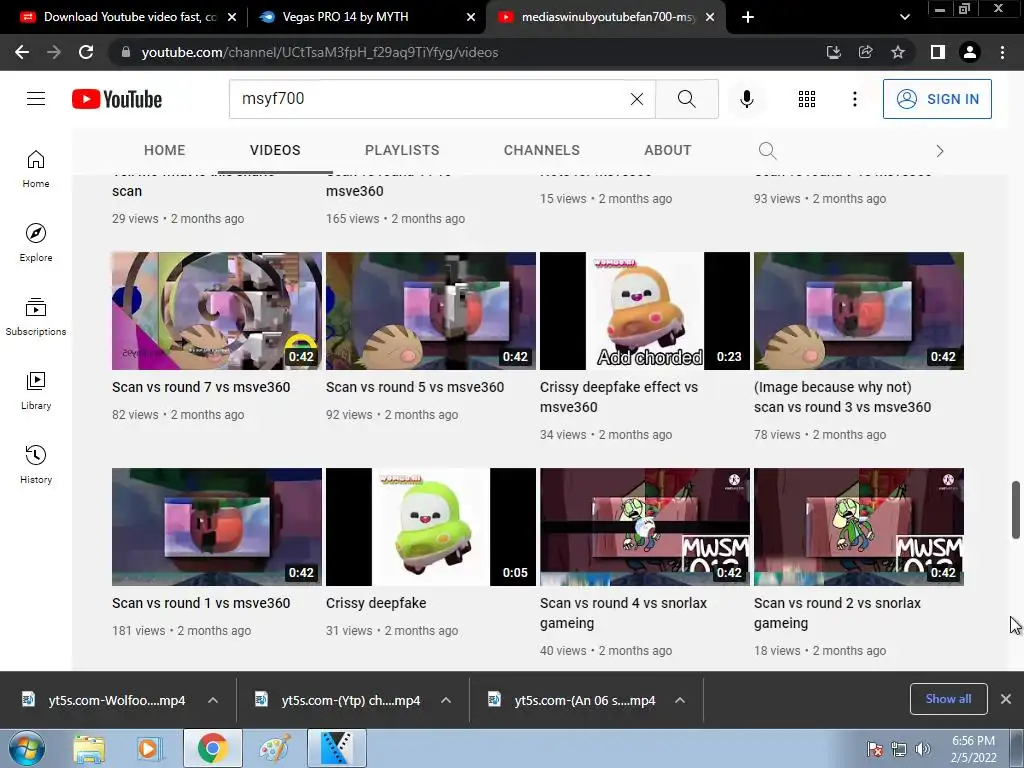Open the ABOUT tab

[x=667, y=150]
